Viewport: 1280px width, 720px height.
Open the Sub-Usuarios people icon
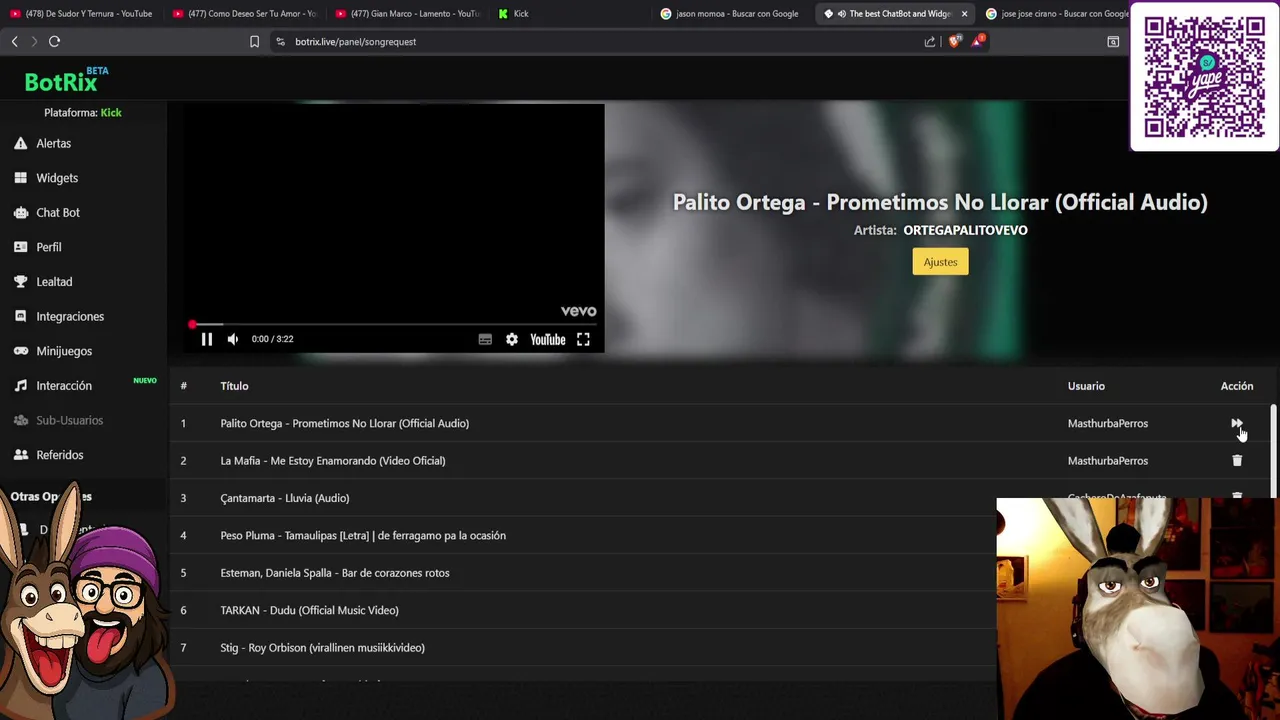[x=20, y=420]
